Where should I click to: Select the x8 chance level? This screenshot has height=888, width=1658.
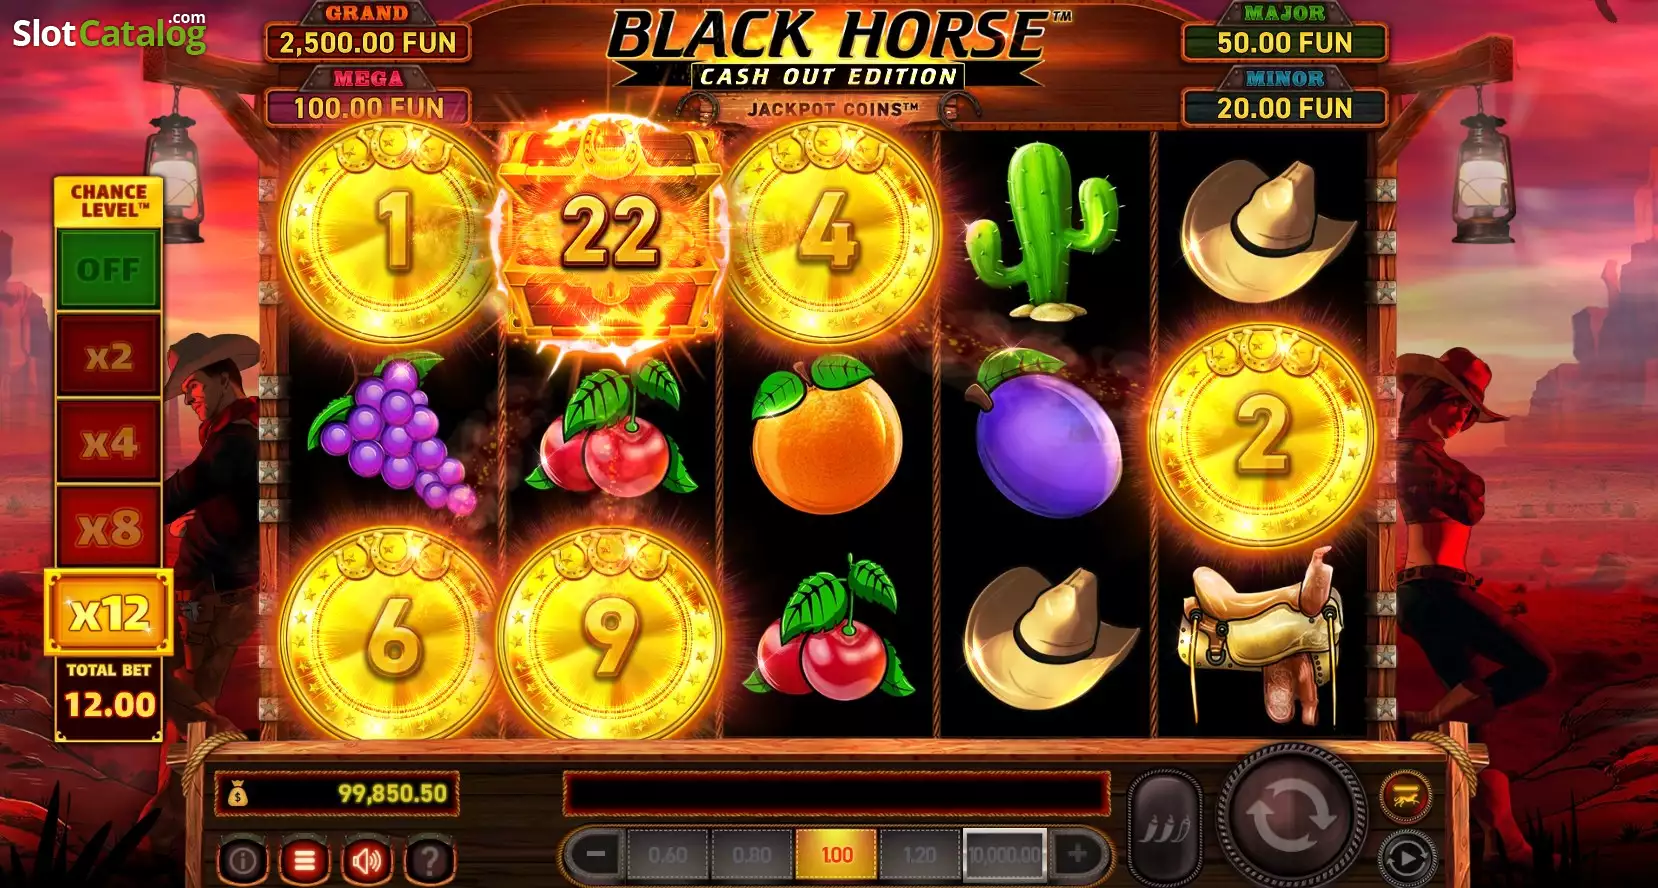pos(108,527)
